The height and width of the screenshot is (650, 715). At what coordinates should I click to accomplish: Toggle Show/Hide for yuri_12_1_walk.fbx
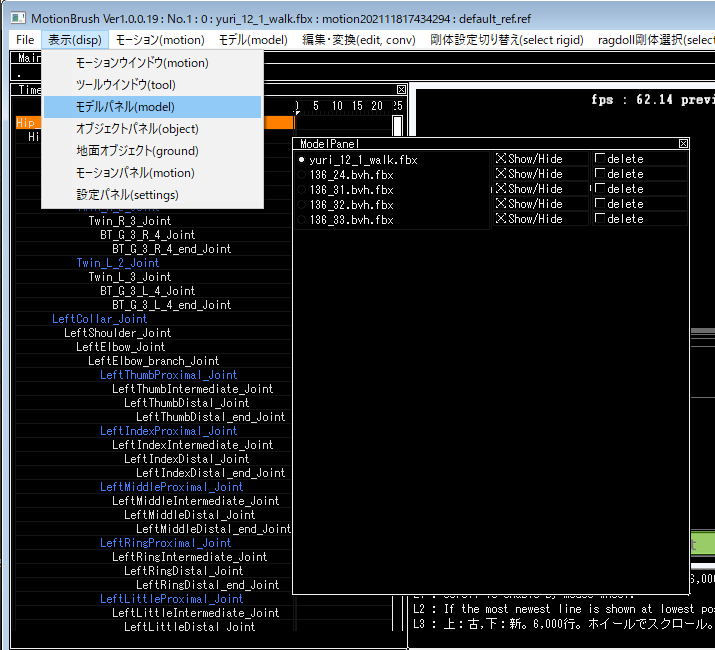point(502,159)
